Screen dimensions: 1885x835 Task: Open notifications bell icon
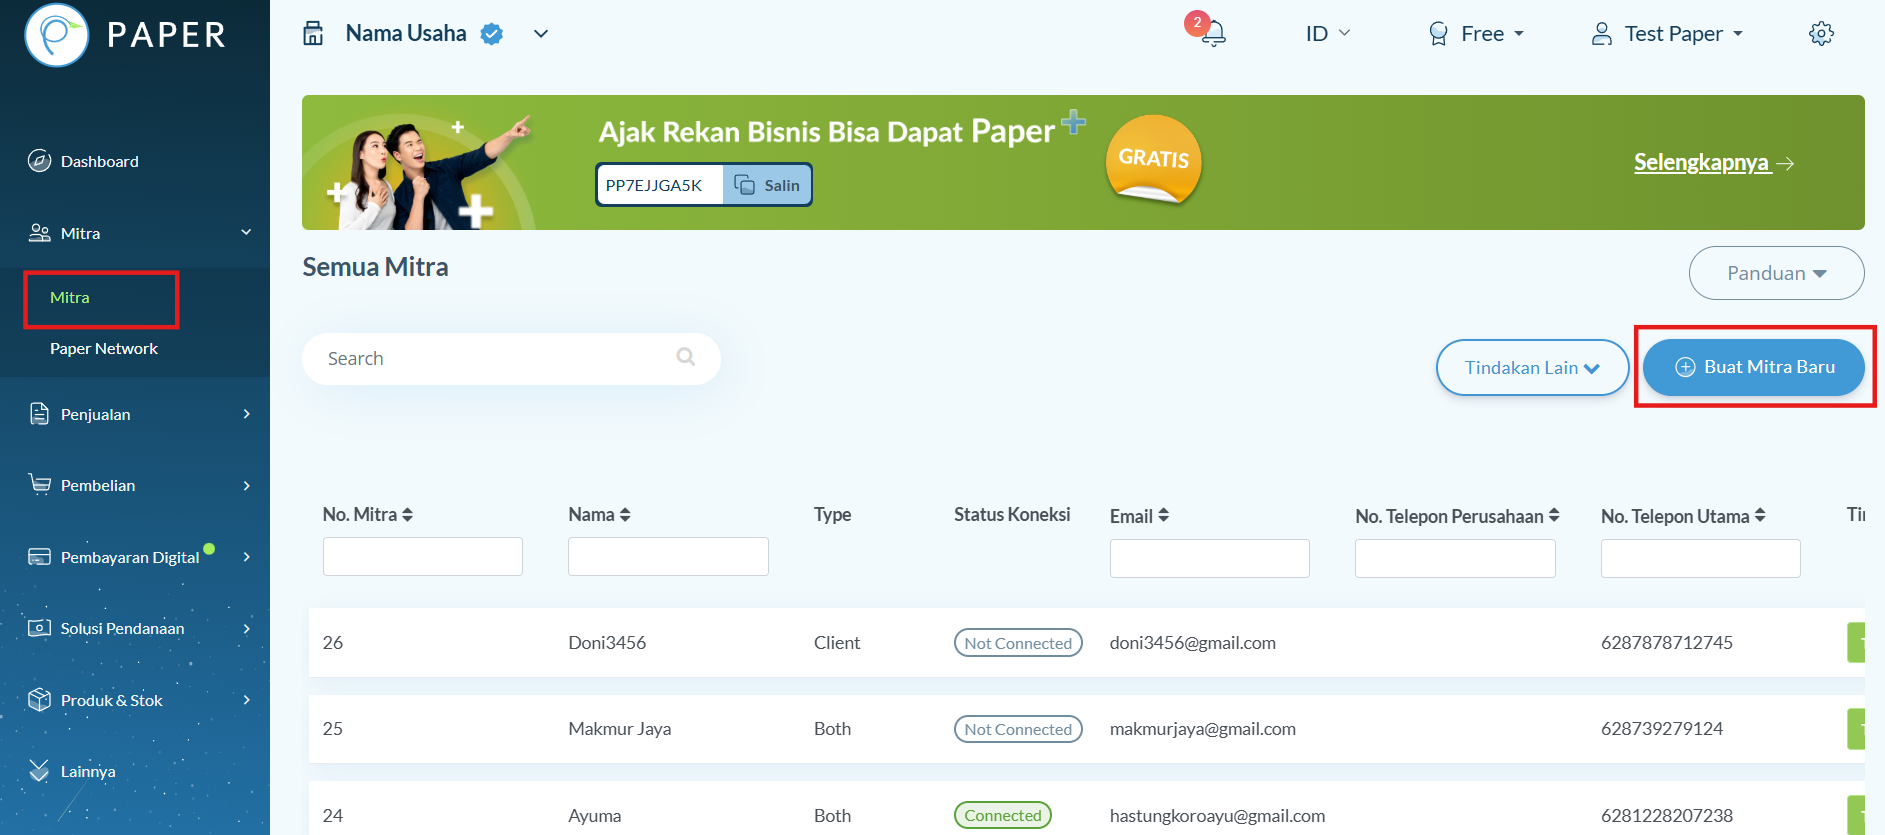1213,34
